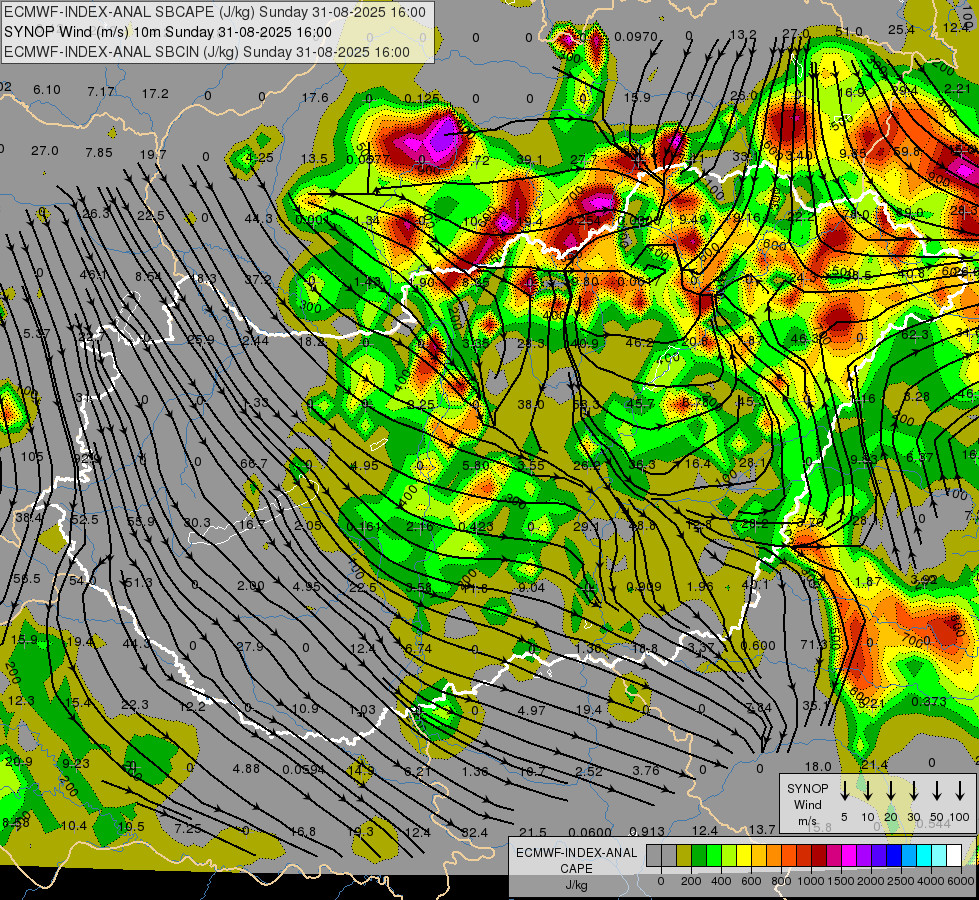The image size is (979, 900).
Task: Click the 2500 tick label on CAPE legend
Action: pos(900,881)
